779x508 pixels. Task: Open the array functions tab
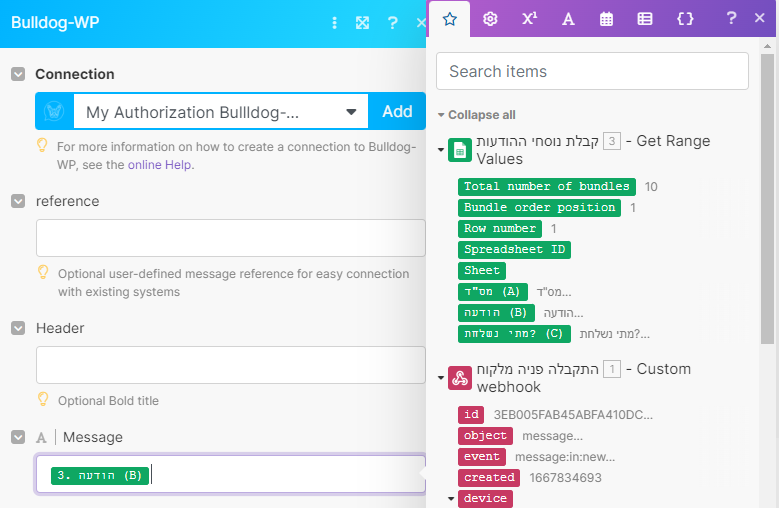[645, 19]
